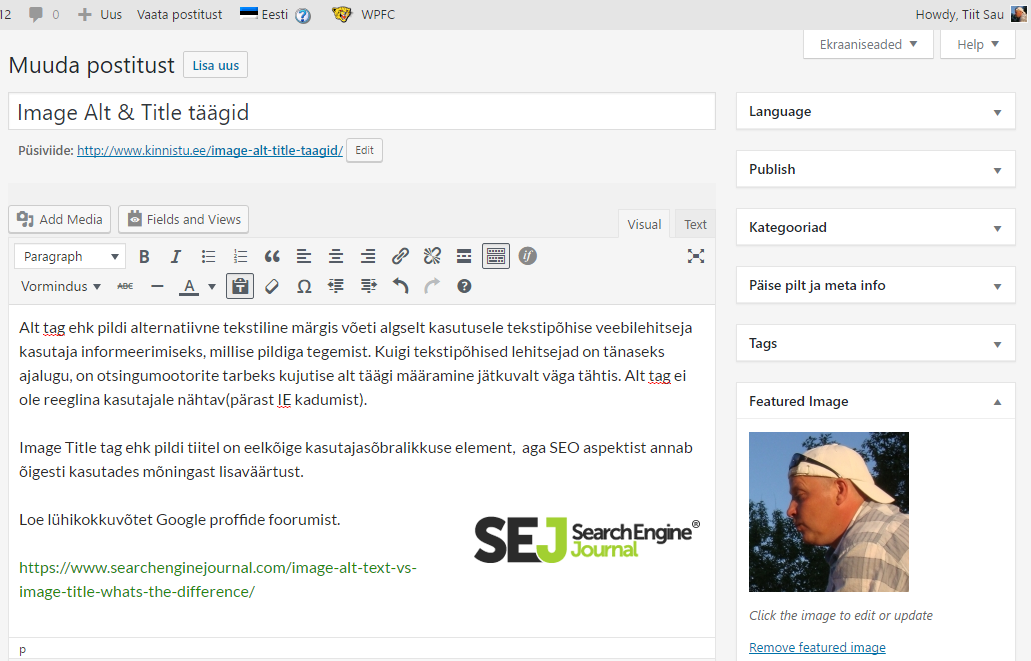Toggle the toolbar kitchen sink
Viewport: 1031px width, 661px height.
[x=496, y=257]
